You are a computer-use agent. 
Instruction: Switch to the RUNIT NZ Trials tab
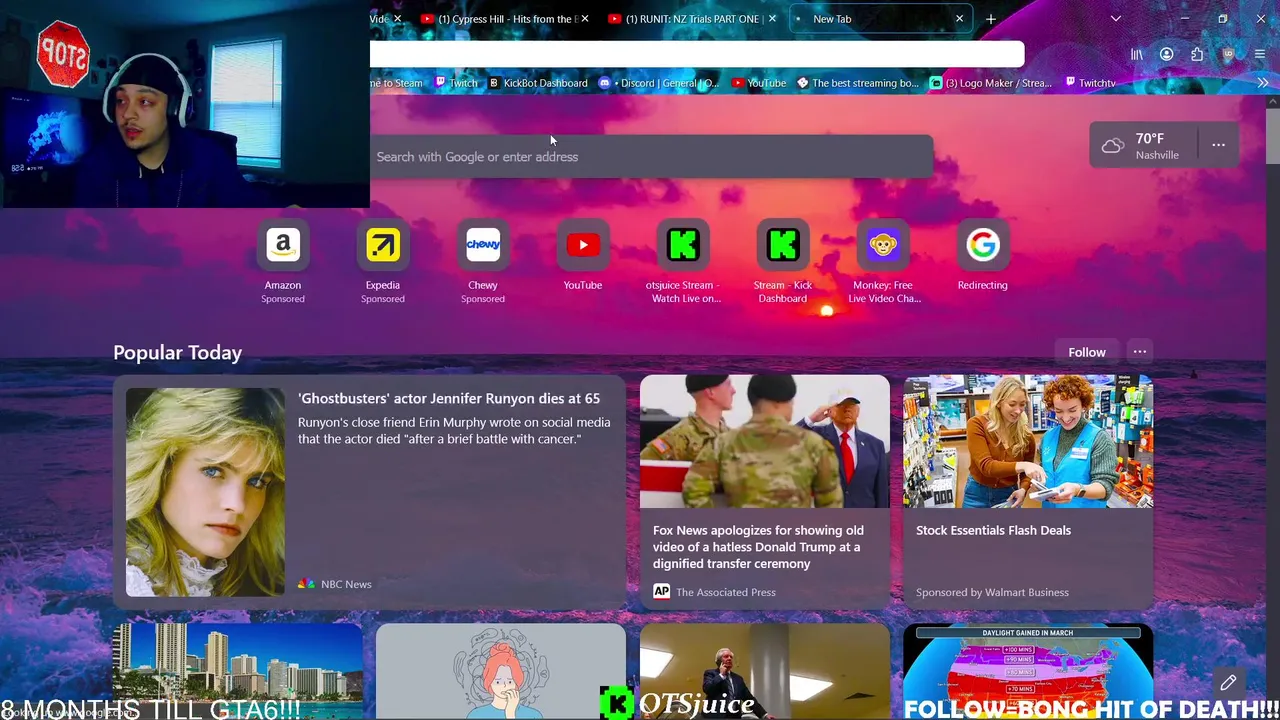pos(693,19)
